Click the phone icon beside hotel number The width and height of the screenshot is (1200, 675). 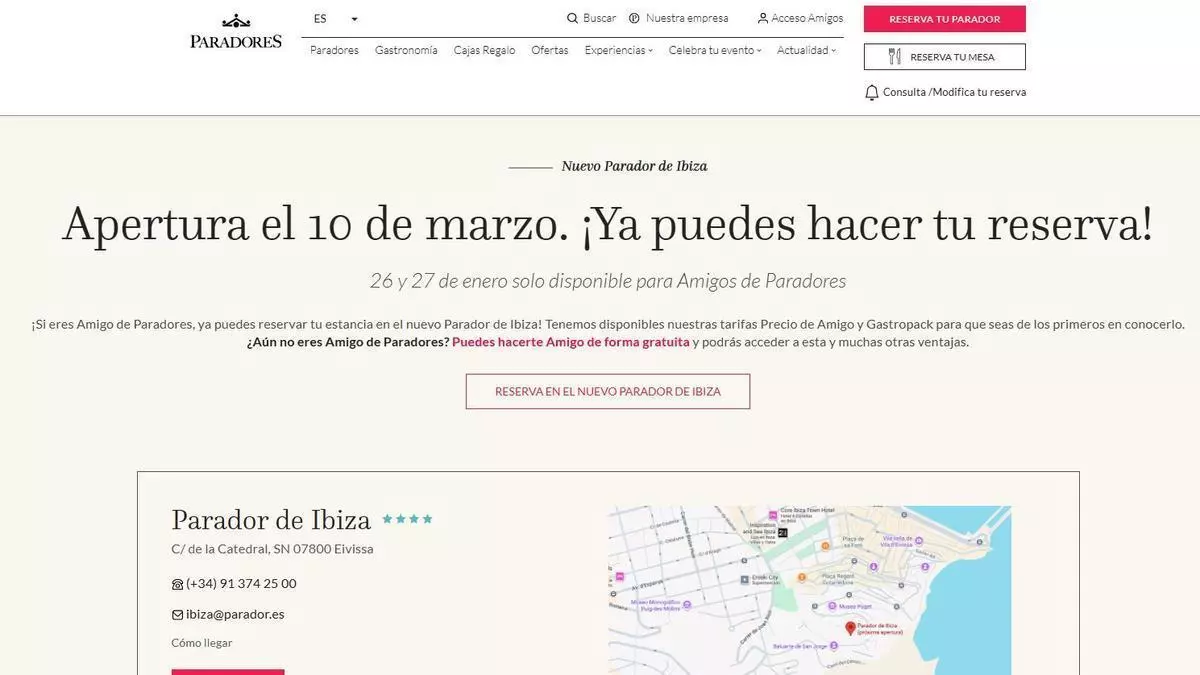pos(177,584)
